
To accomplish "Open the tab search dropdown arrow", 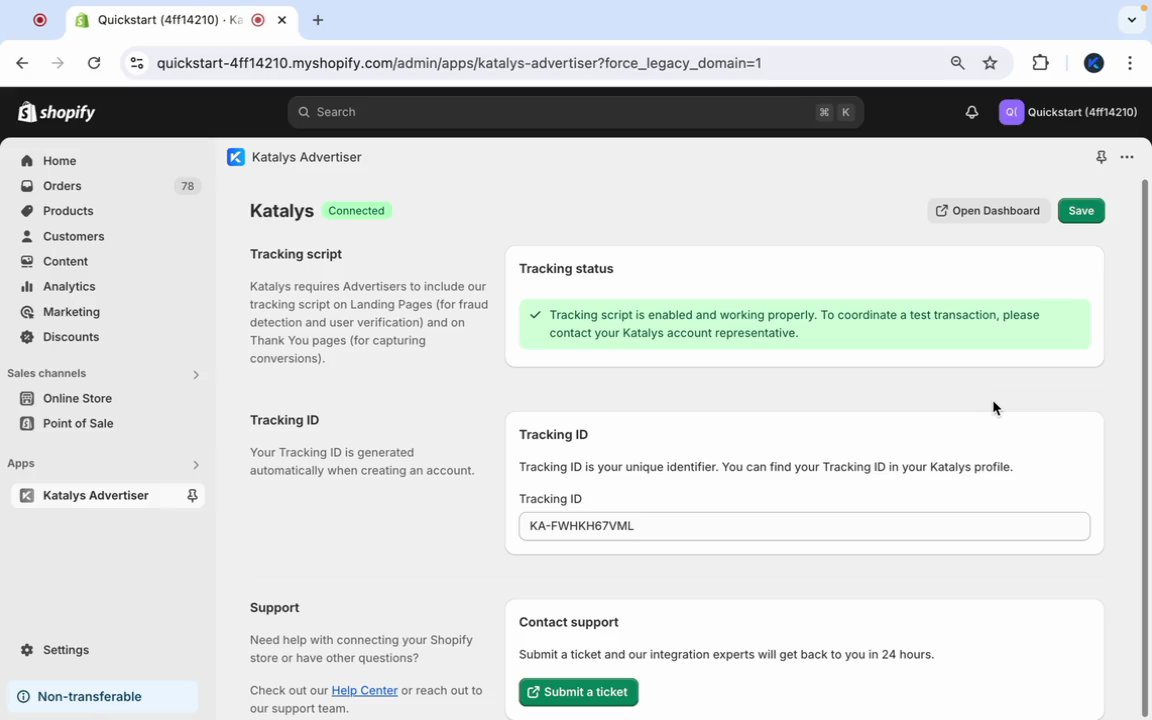I will 1131,20.
